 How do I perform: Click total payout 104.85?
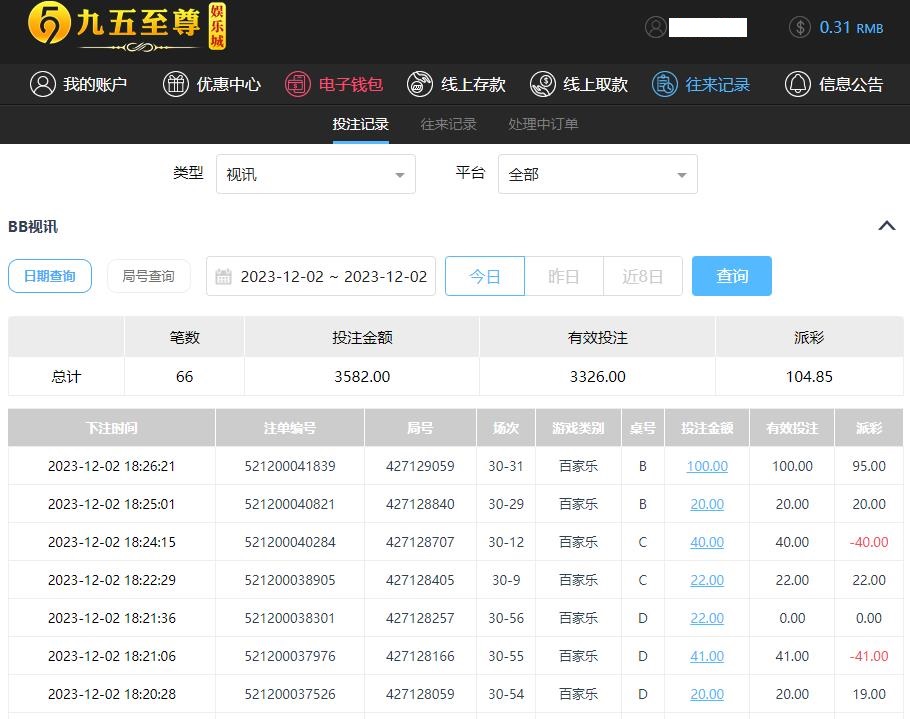click(x=809, y=377)
